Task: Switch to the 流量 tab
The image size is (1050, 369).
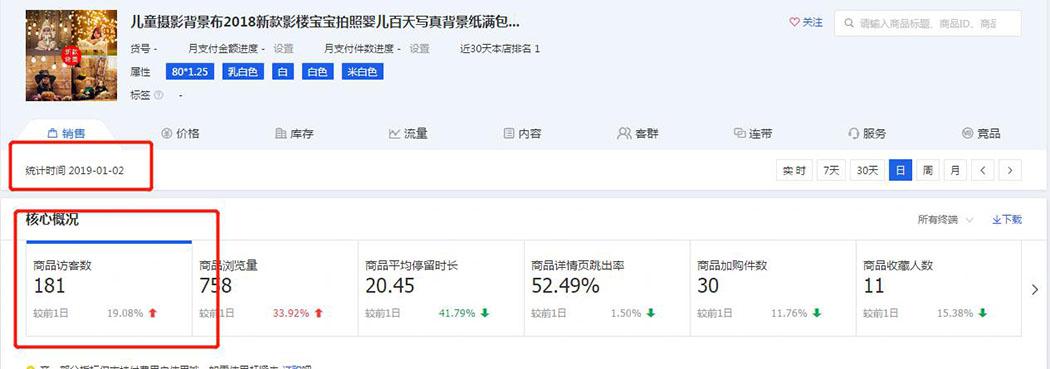Action: (x=408, y=133)
